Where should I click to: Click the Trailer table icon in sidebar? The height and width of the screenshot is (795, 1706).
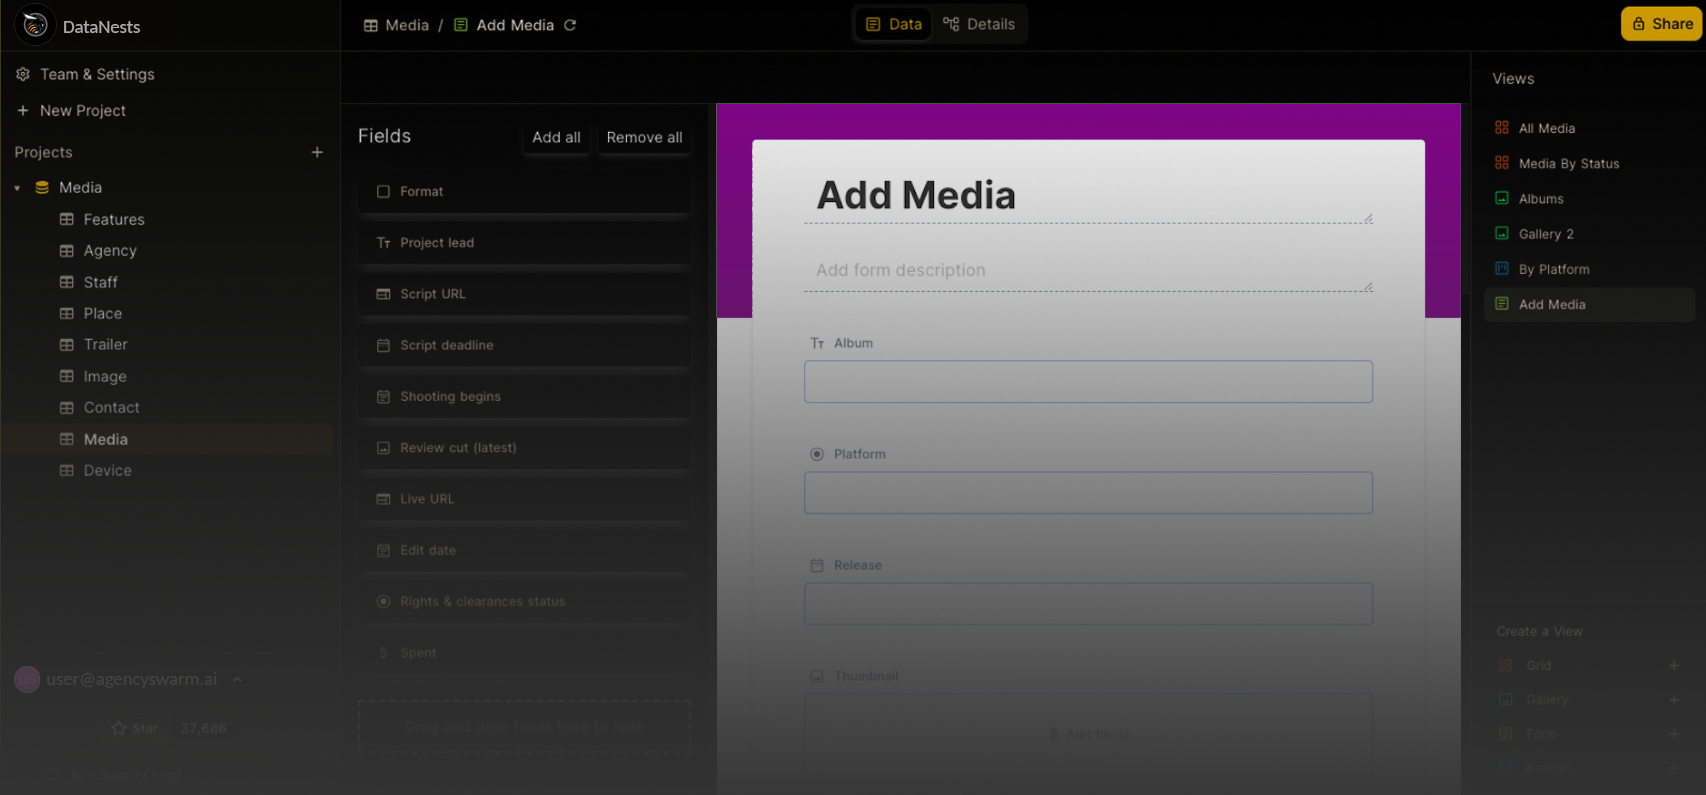[x=67, y=345]
